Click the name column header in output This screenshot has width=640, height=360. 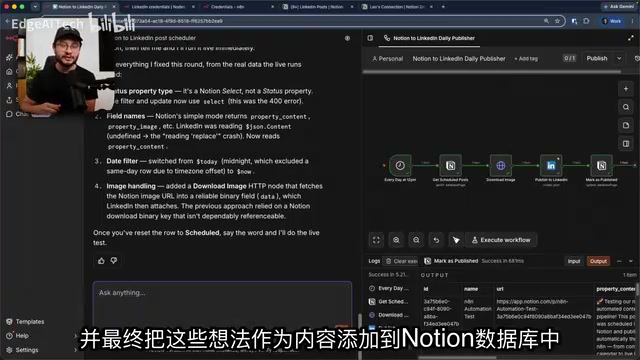click(471, 289)
